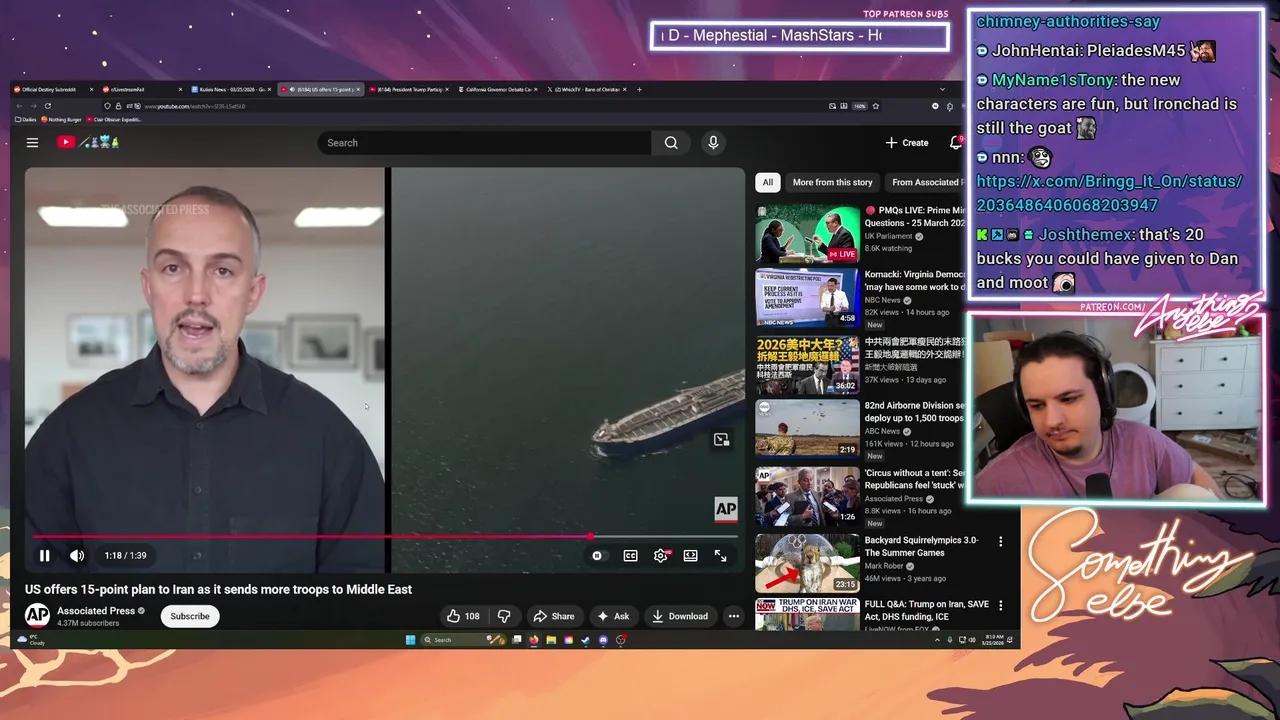Switch to Official Destiny Subreddit tab
The image size is (1280, 720).
click(53, 89)
